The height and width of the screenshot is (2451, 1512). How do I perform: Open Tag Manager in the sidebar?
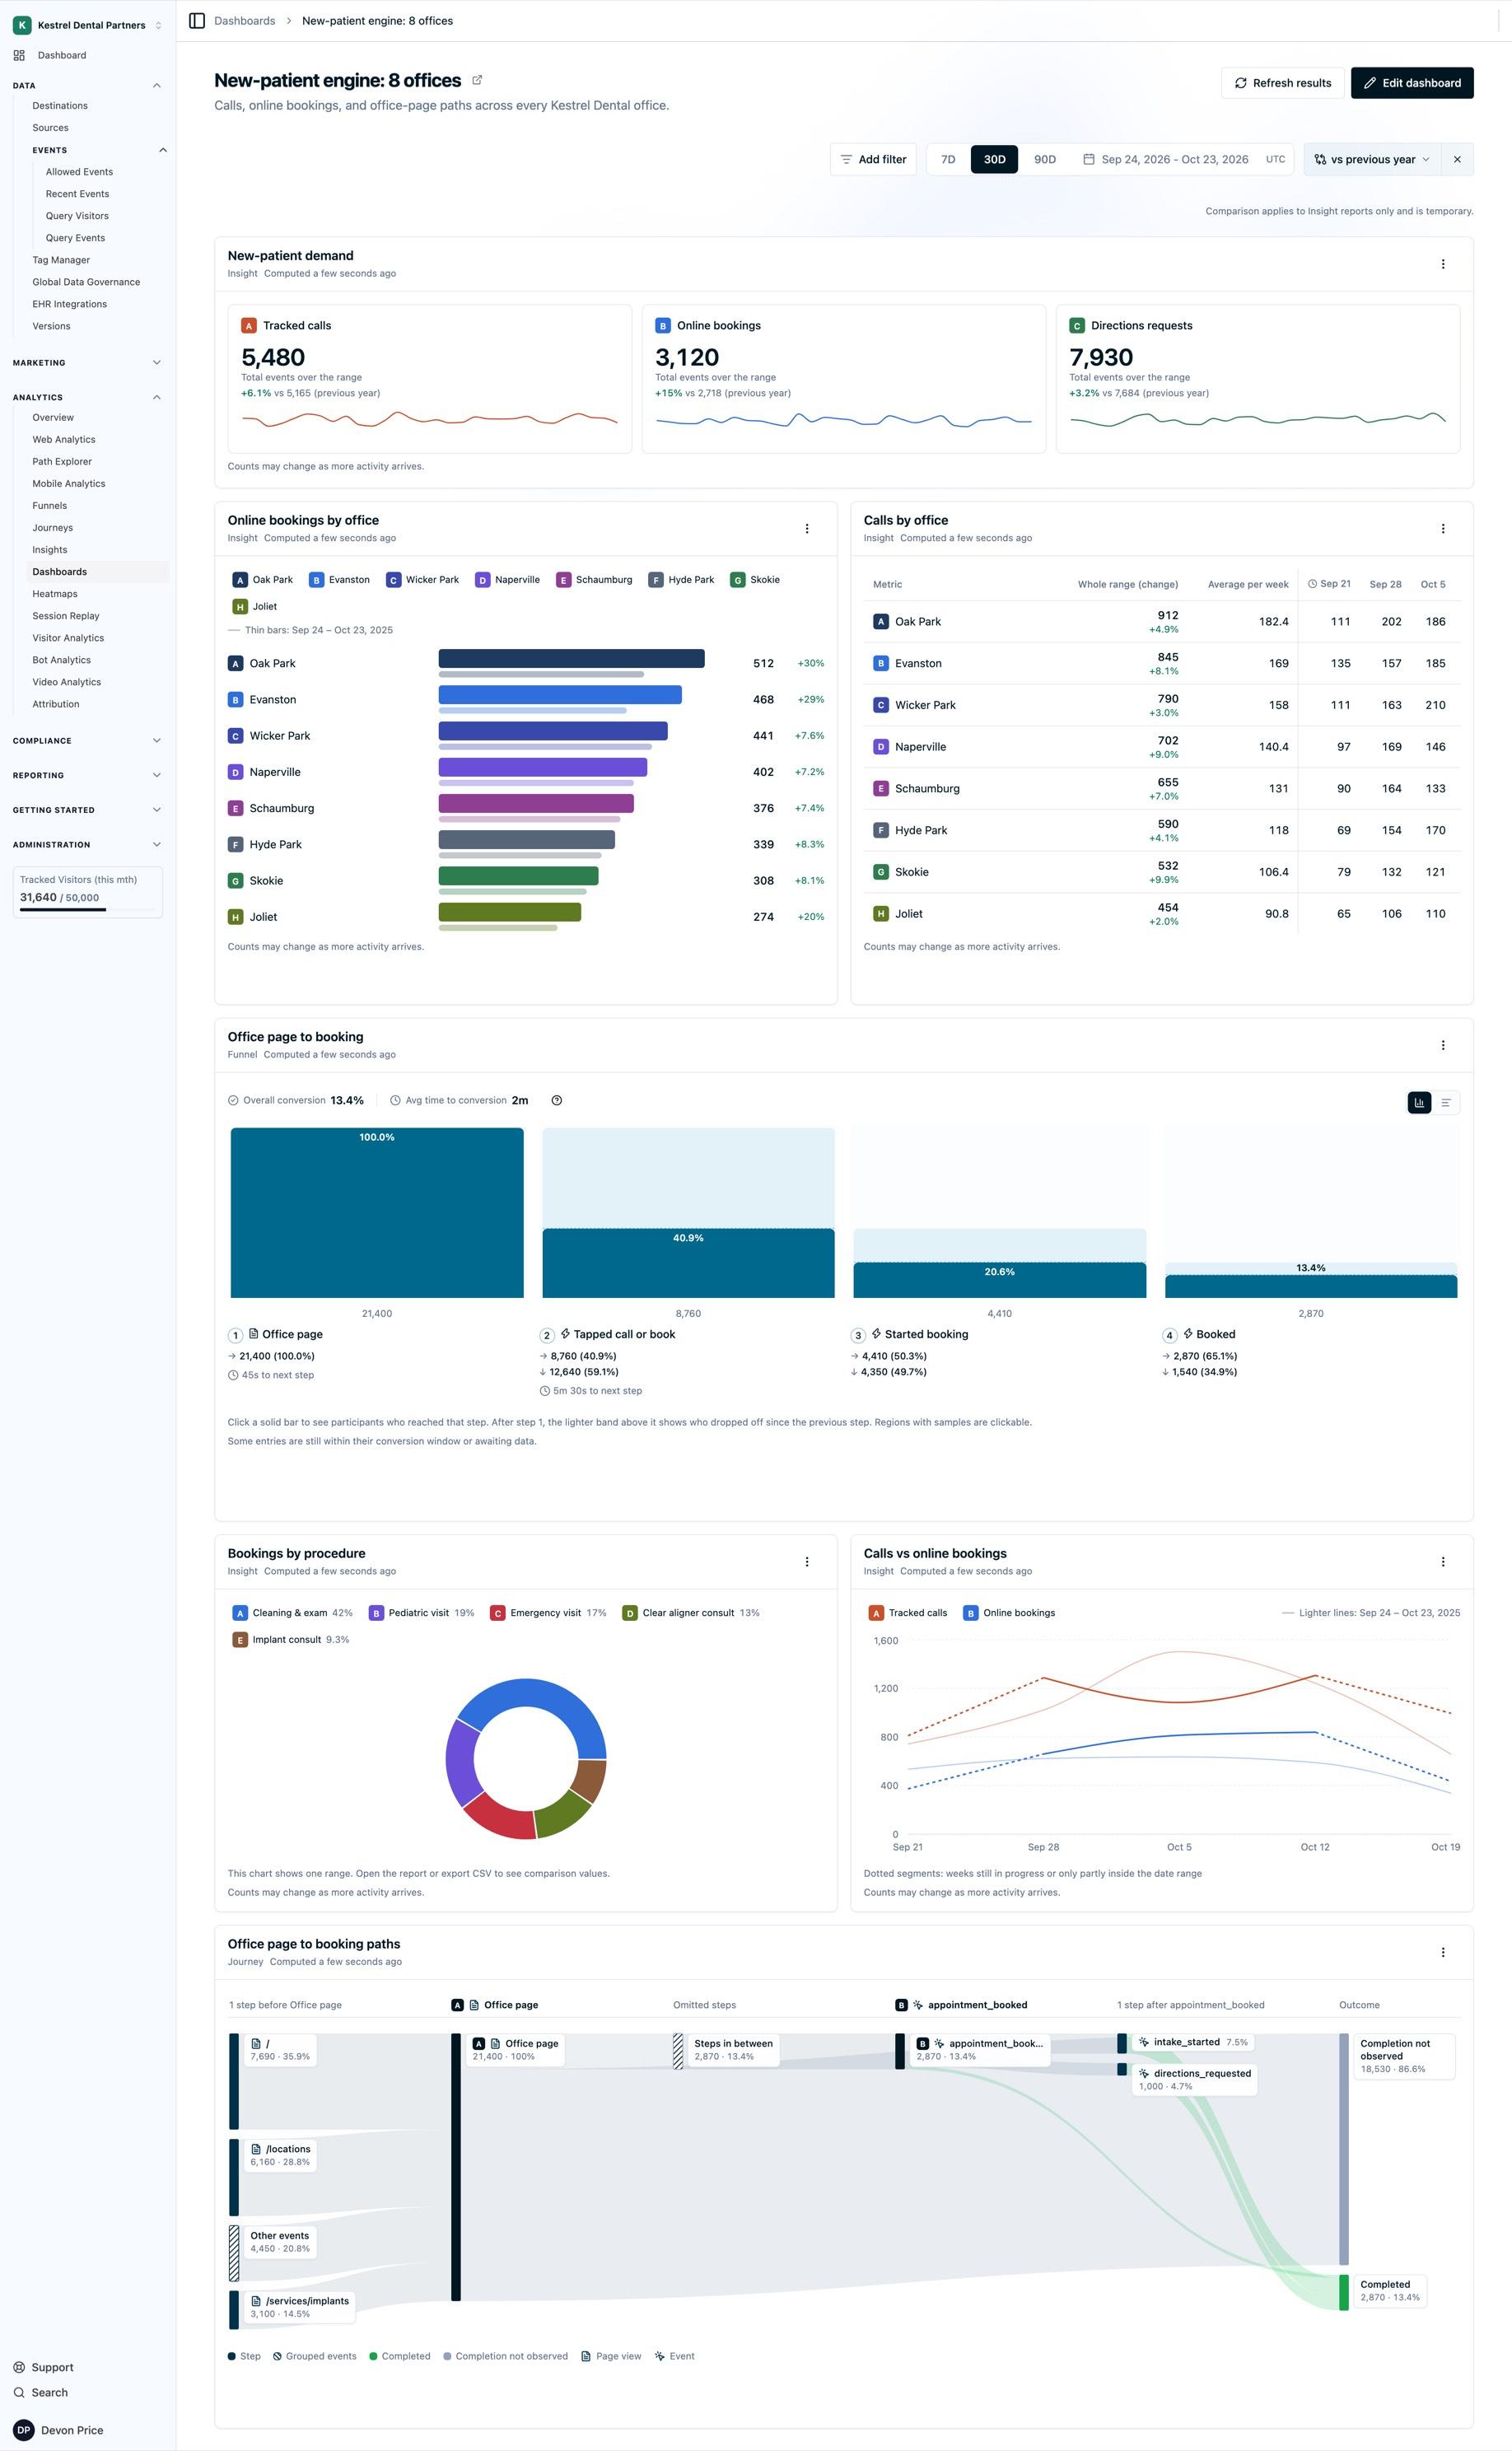pyautogui.click(x=61, y=259)
